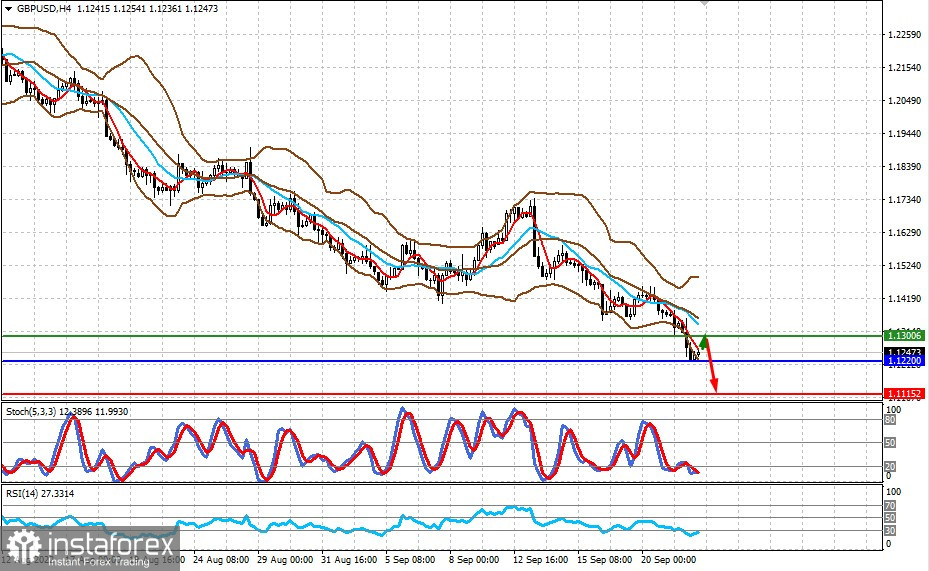Image resolution: width=929 pixels, height=571 pixels.
Task: Select the green 1.13006 level tag
Action: [904, 336]
